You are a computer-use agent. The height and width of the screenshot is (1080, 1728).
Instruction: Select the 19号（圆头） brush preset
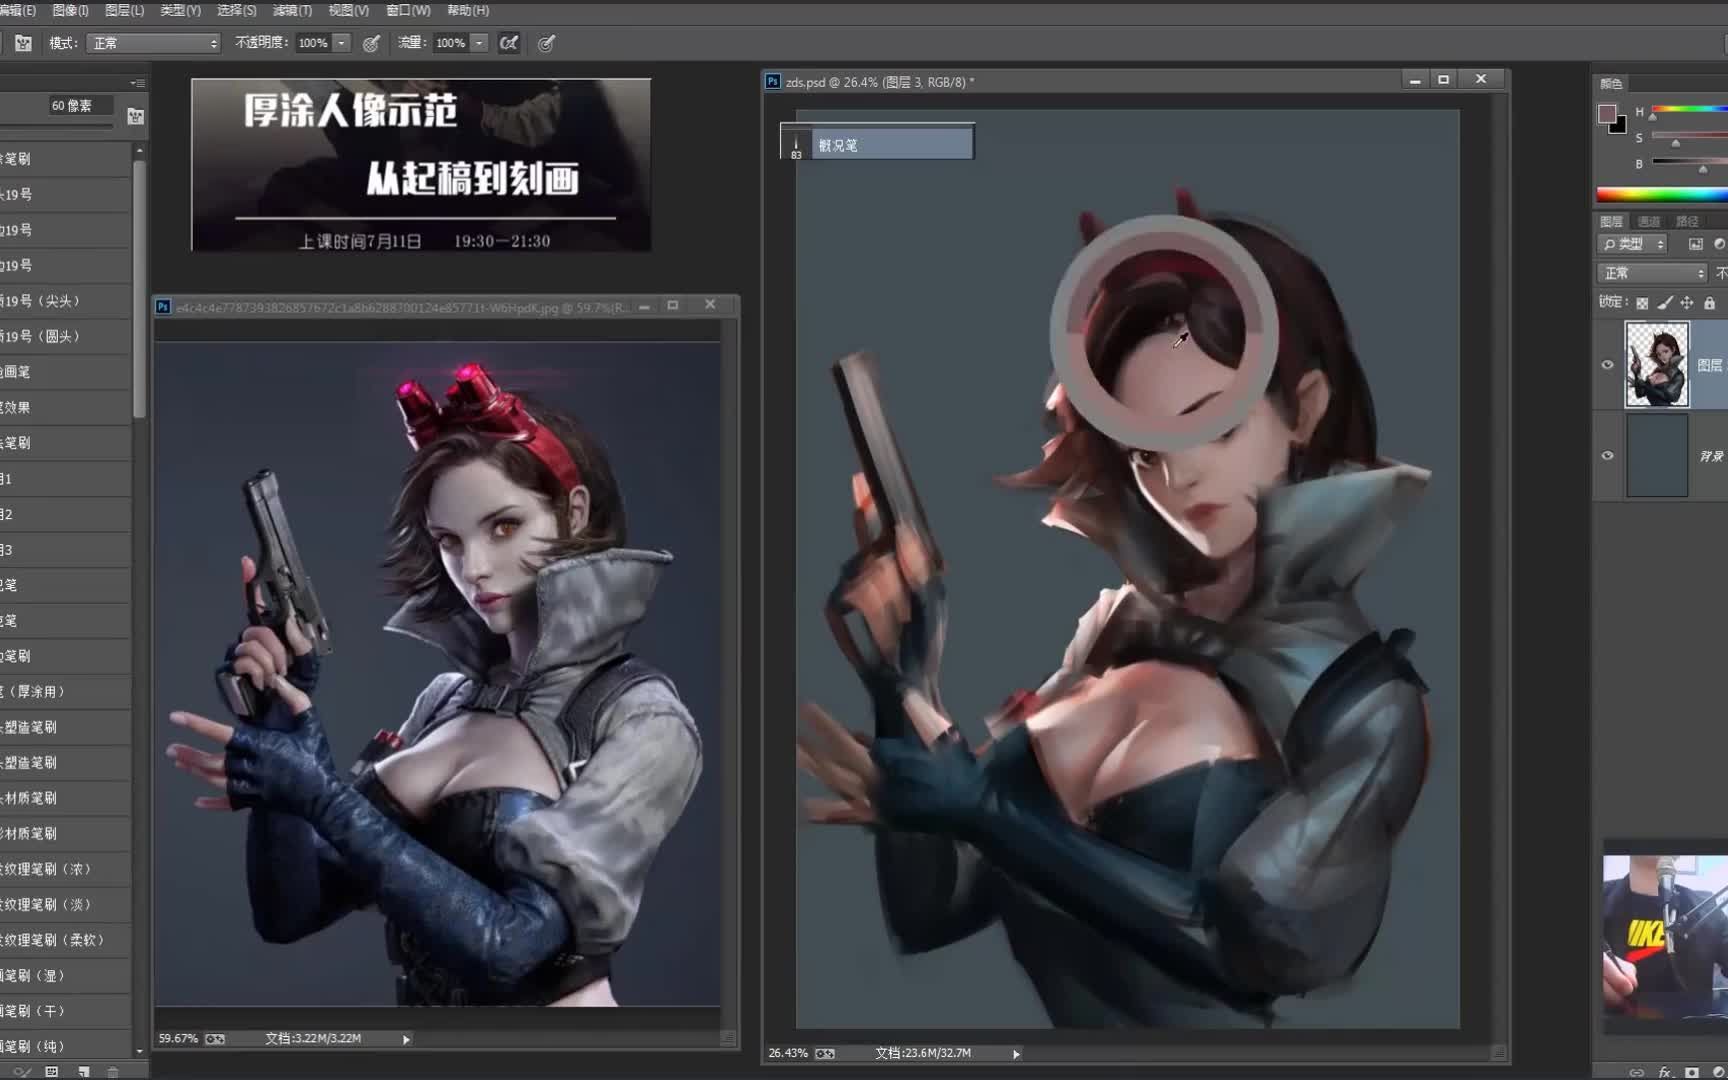tap(65, 336)
